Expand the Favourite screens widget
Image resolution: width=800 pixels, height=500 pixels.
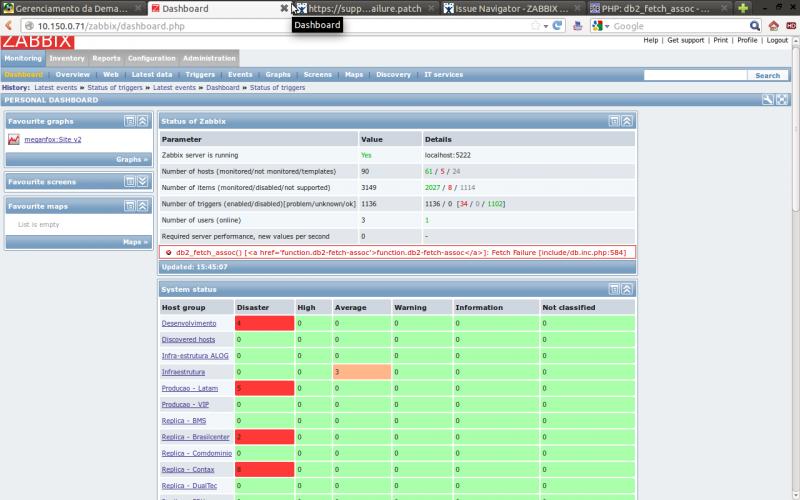pyautogui.click(x=143, y=182)
